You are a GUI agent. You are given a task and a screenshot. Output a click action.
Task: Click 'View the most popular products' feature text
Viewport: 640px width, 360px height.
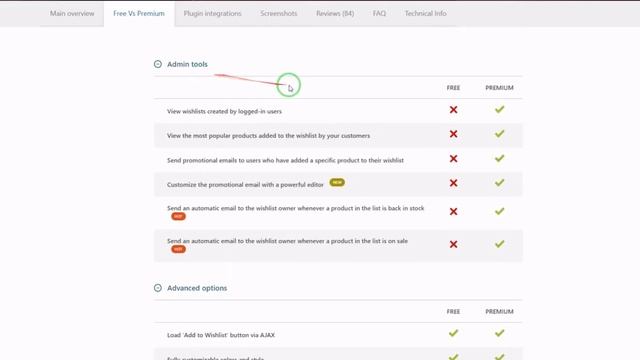tap(268, 136)
